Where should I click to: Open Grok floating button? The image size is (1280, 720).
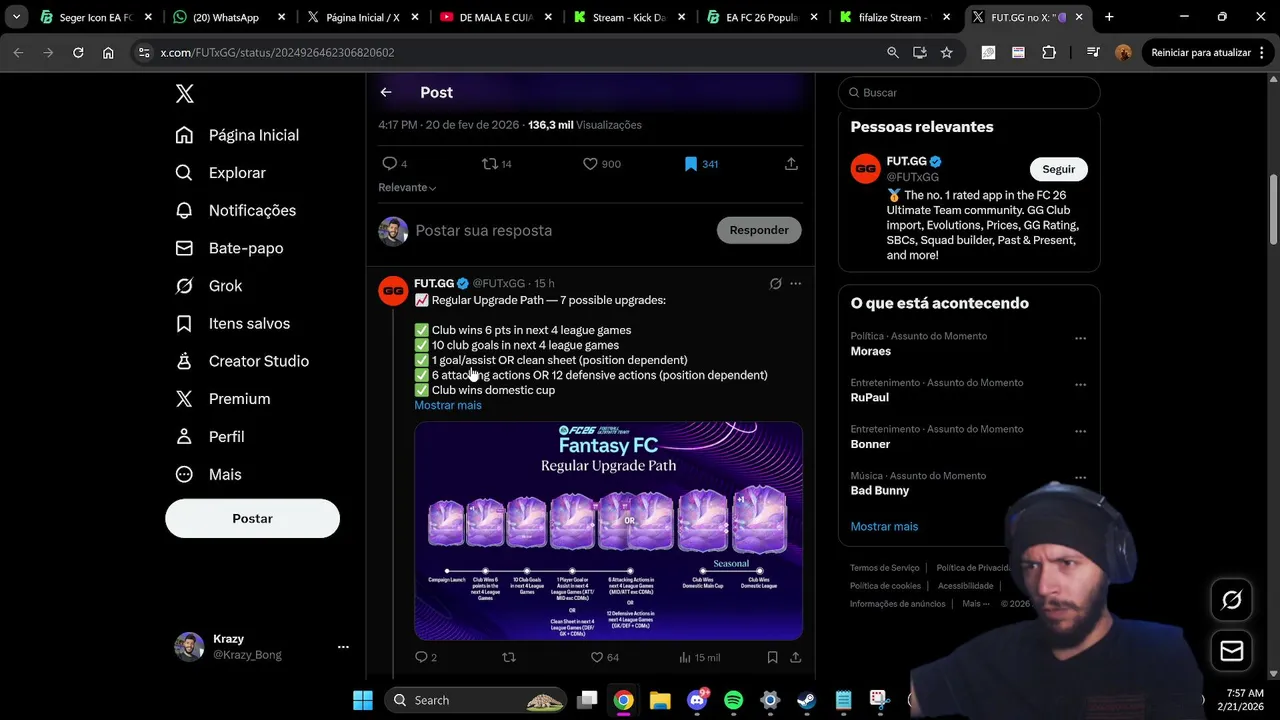coord(1232,600)
